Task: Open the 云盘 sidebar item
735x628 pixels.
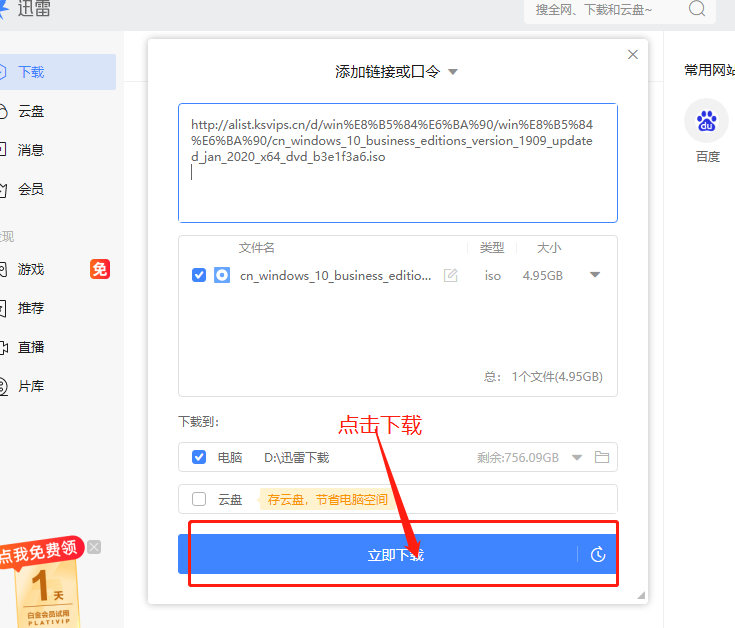Action: coord(31,111)
